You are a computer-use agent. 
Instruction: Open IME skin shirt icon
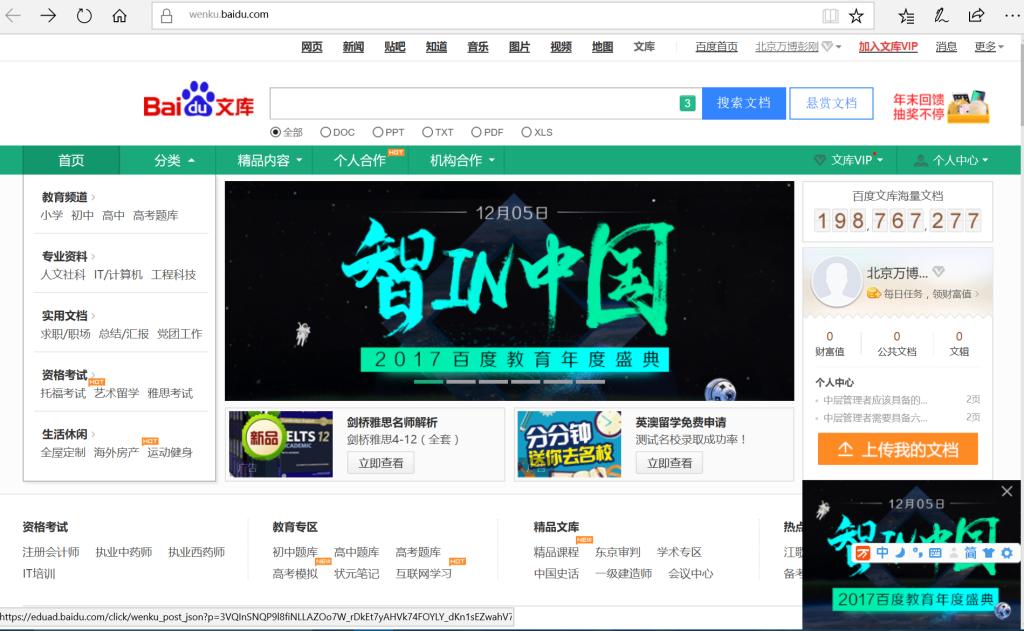point(989,553)
